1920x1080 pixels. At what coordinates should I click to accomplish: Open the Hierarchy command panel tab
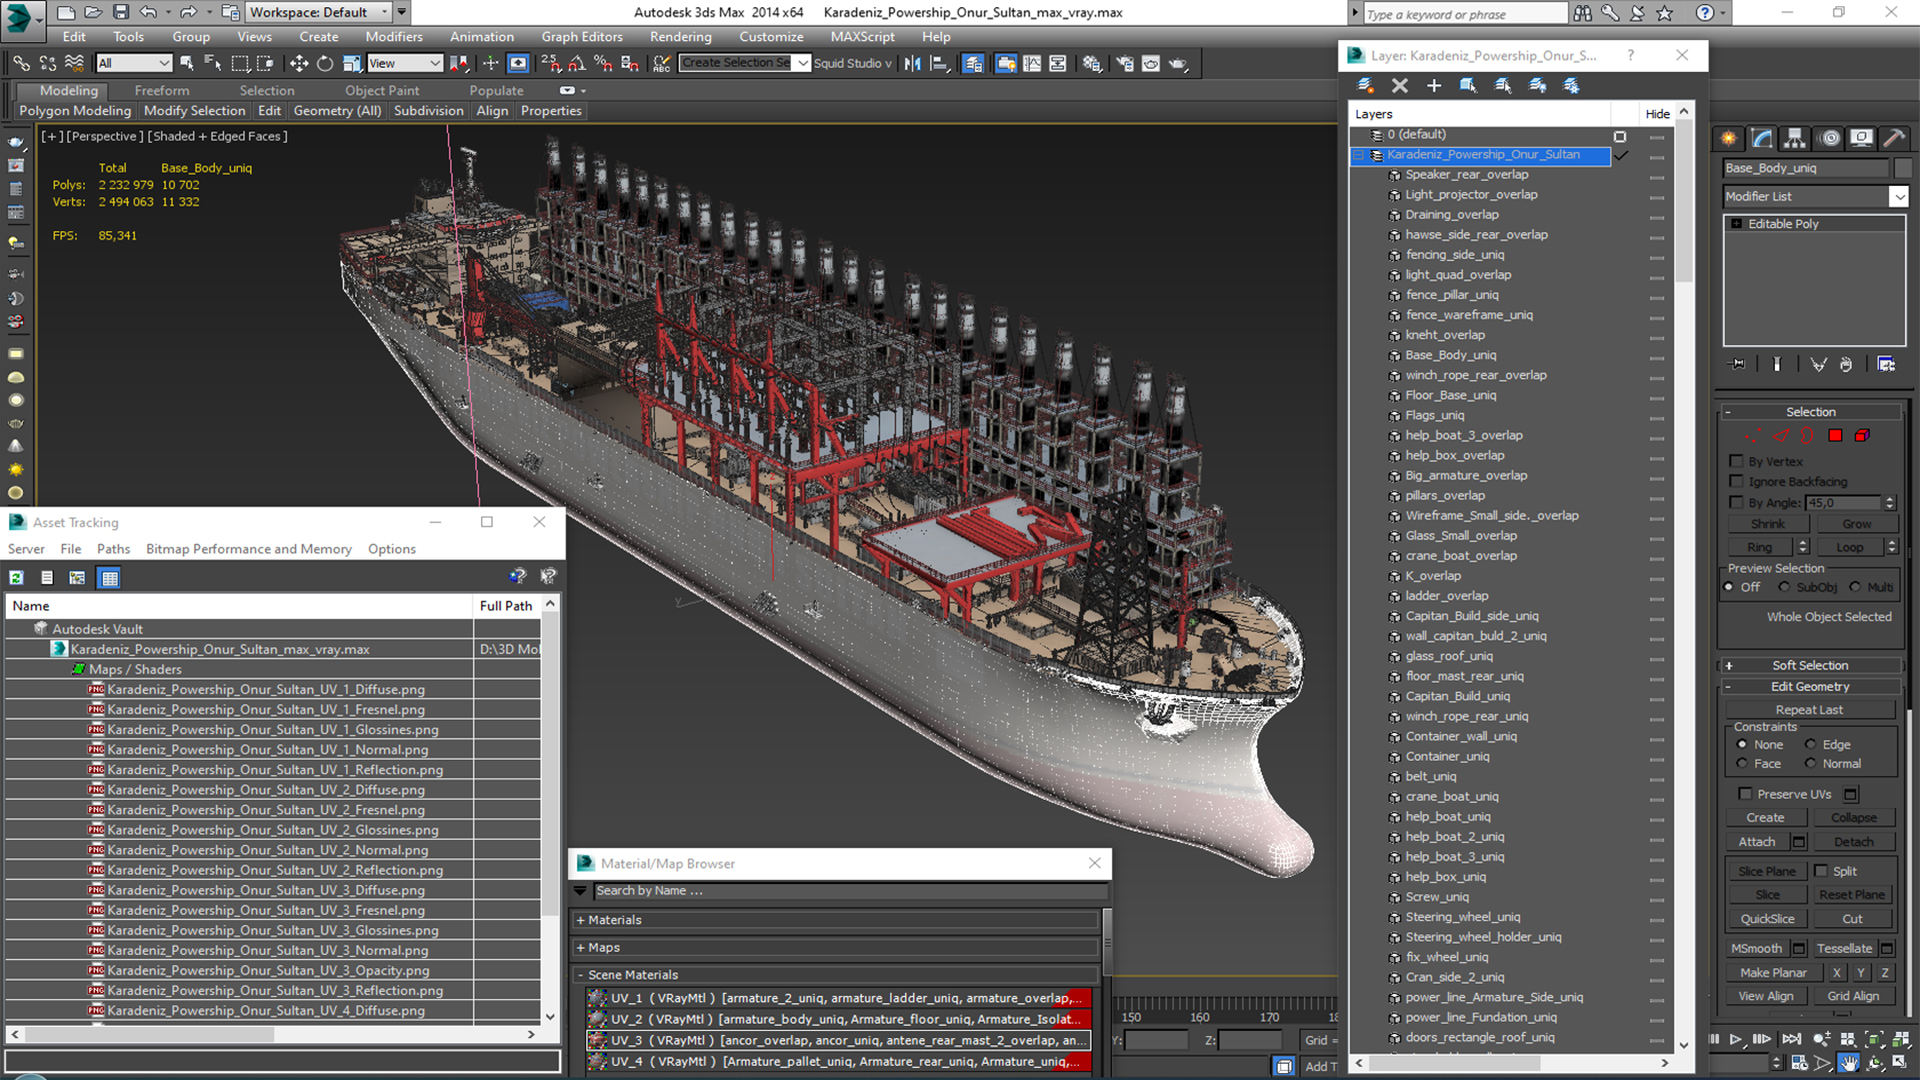[1795, 138]
